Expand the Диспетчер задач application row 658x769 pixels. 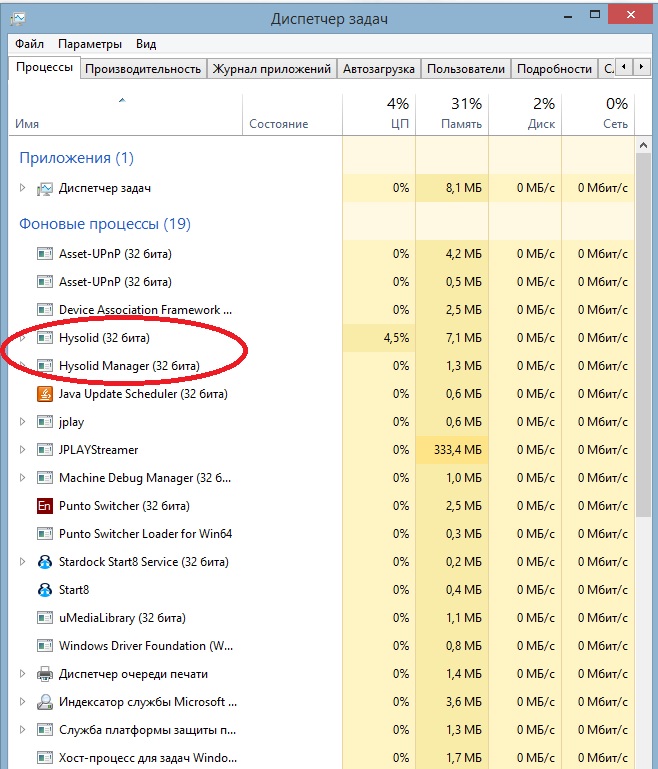click(x=22, y=188)
